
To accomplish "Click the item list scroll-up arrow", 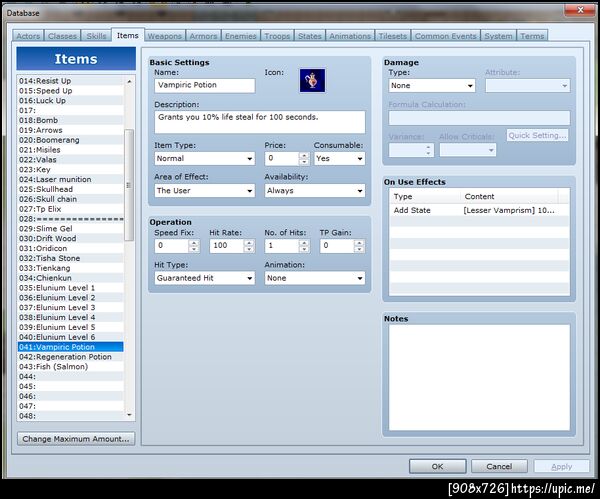I will (129, 81).
